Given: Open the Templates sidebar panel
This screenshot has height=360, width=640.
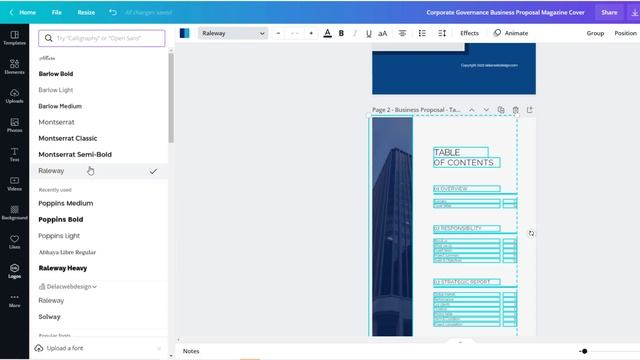Looking at the screenshot, I should (x=14, y=38).
